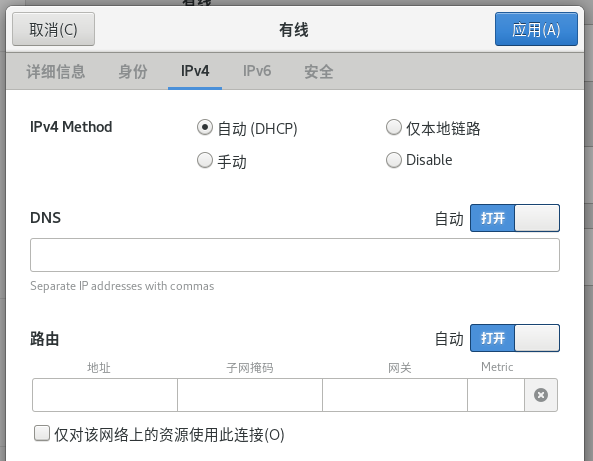Viewport: 593px width, 461px height.
Task: Select the IPv4 tab
Action: (195, 71)
